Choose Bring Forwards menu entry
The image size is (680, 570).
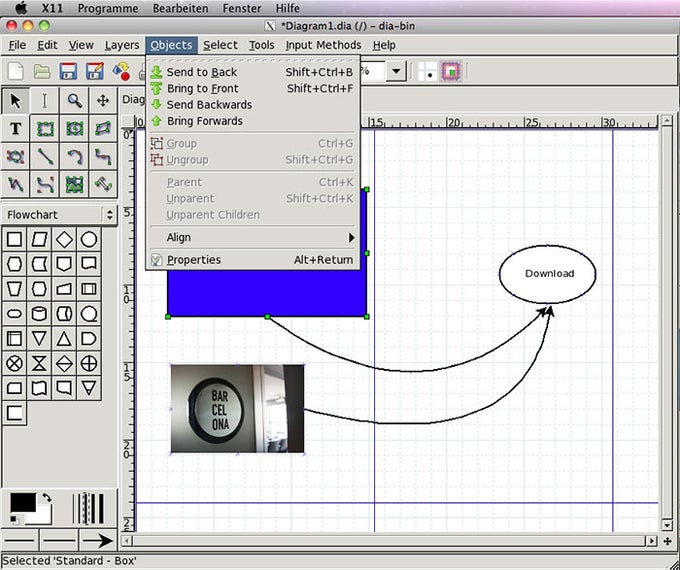tap(252, 121)
